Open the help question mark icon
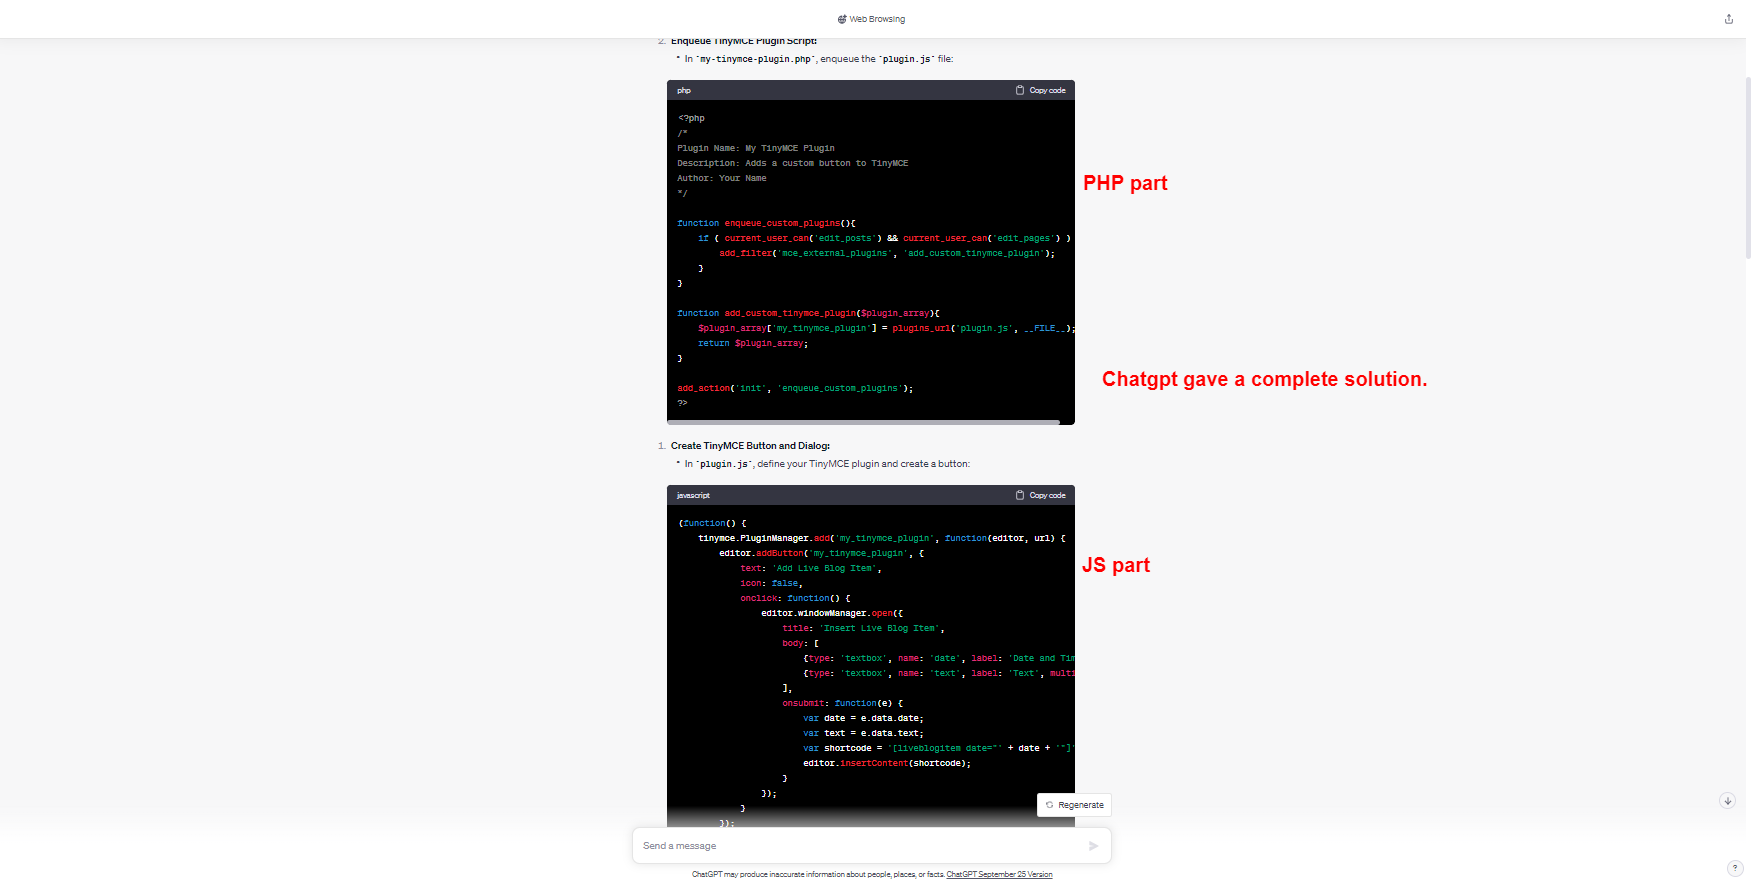 (1734, 868)
